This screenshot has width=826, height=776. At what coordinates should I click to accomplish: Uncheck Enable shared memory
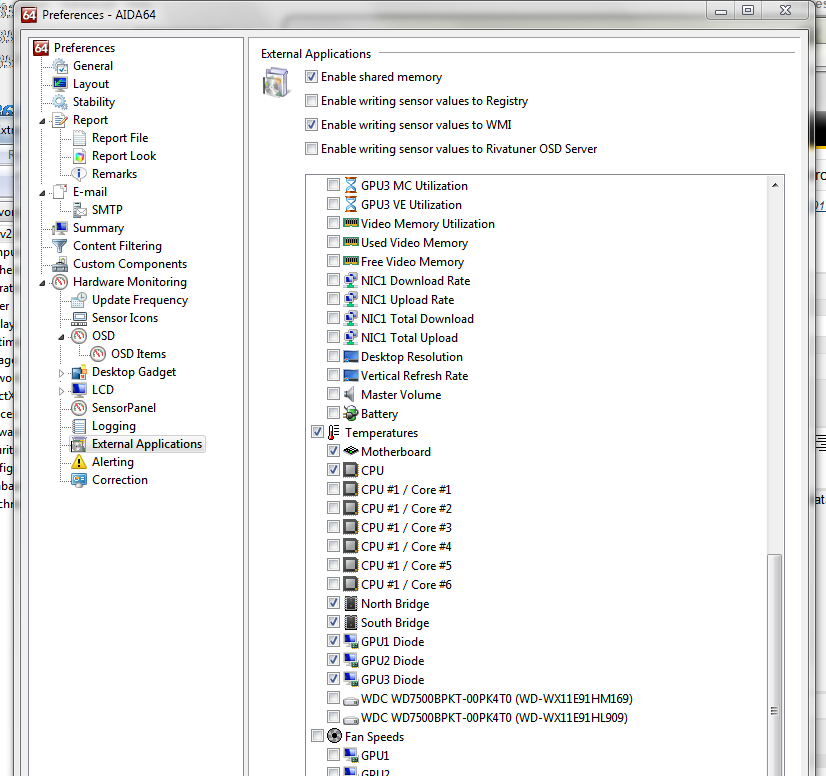point(312,77)
